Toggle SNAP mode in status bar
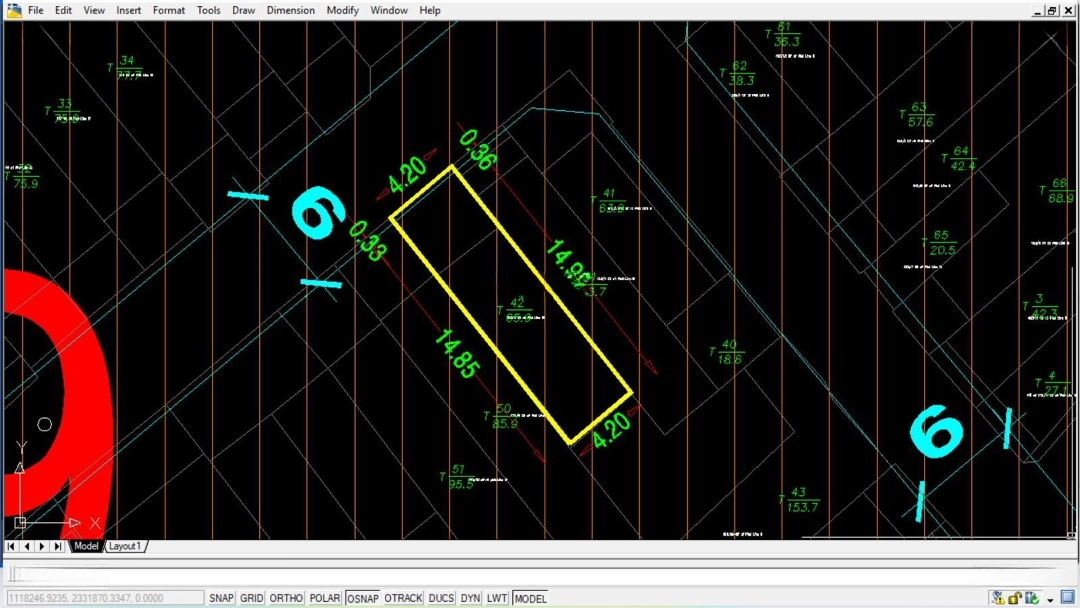Image resolution: width=1080 pixels, height=608 pixels. 221,598
